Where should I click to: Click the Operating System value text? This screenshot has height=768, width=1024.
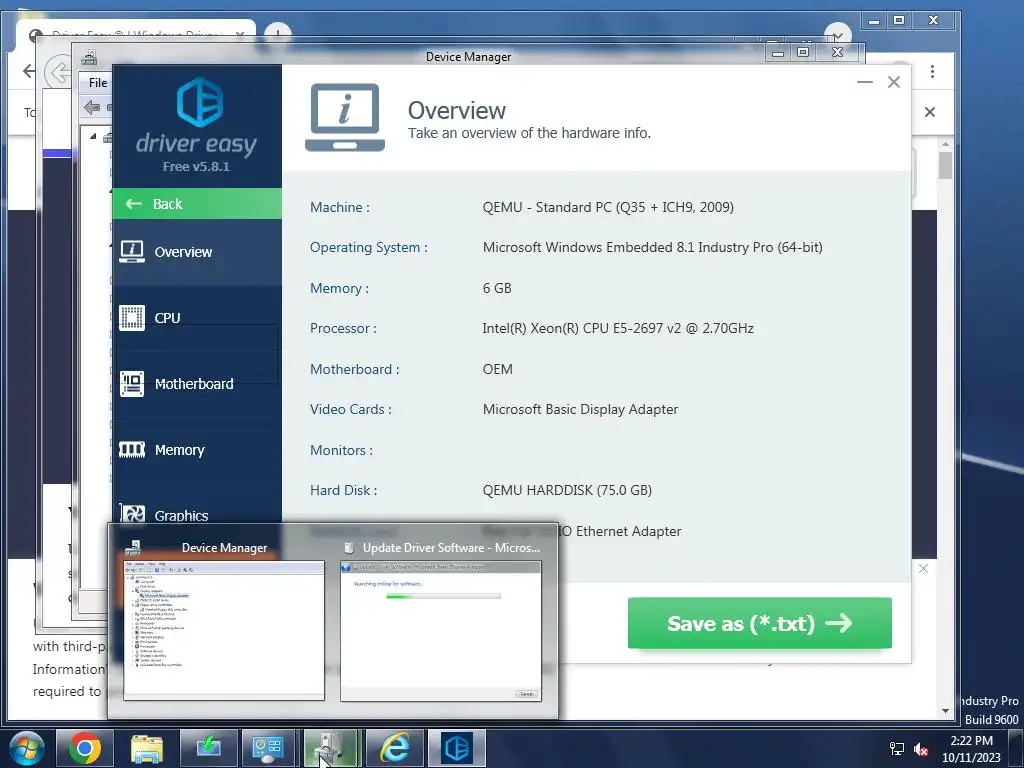click(652, 248)
